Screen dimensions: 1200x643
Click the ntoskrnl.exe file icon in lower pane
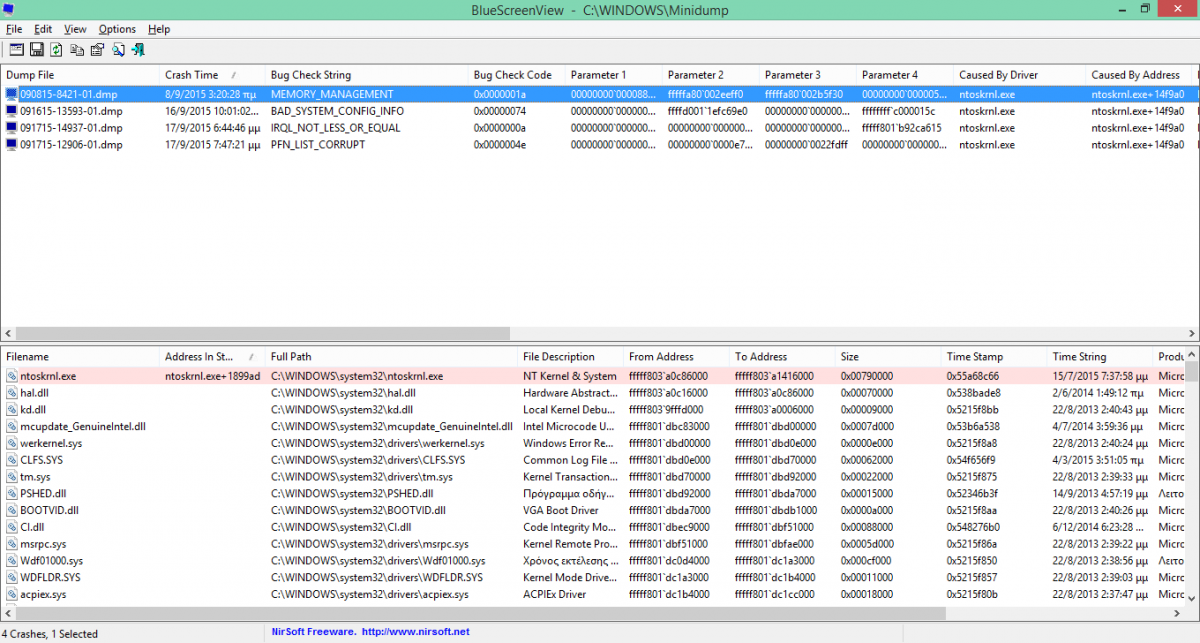(x=11, y=376)
